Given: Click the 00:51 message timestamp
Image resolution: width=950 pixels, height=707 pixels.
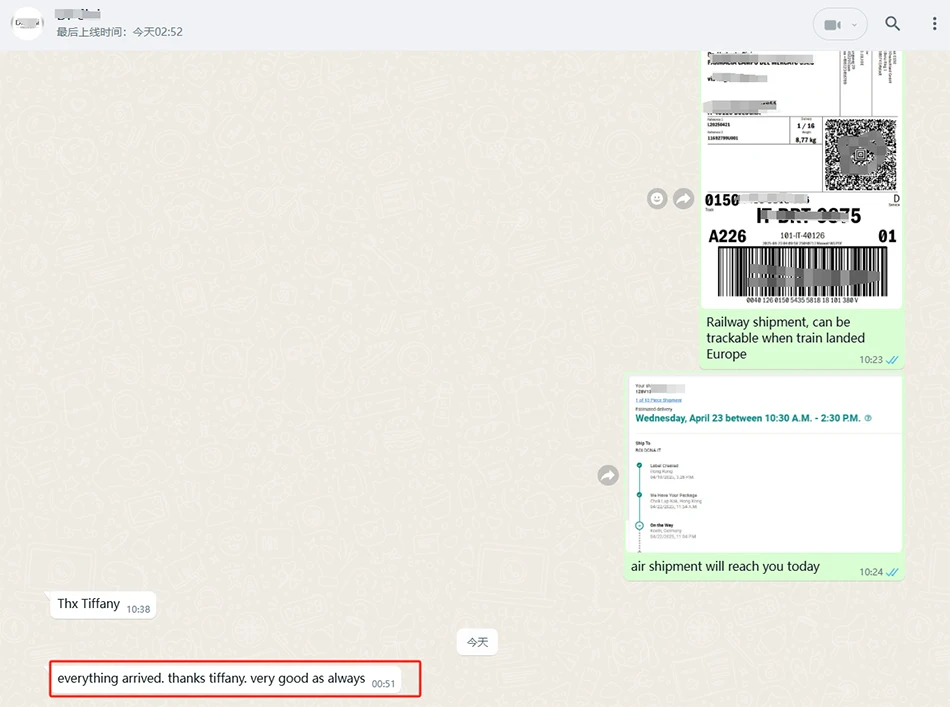Looking at the screenshot, I should 383,684.
